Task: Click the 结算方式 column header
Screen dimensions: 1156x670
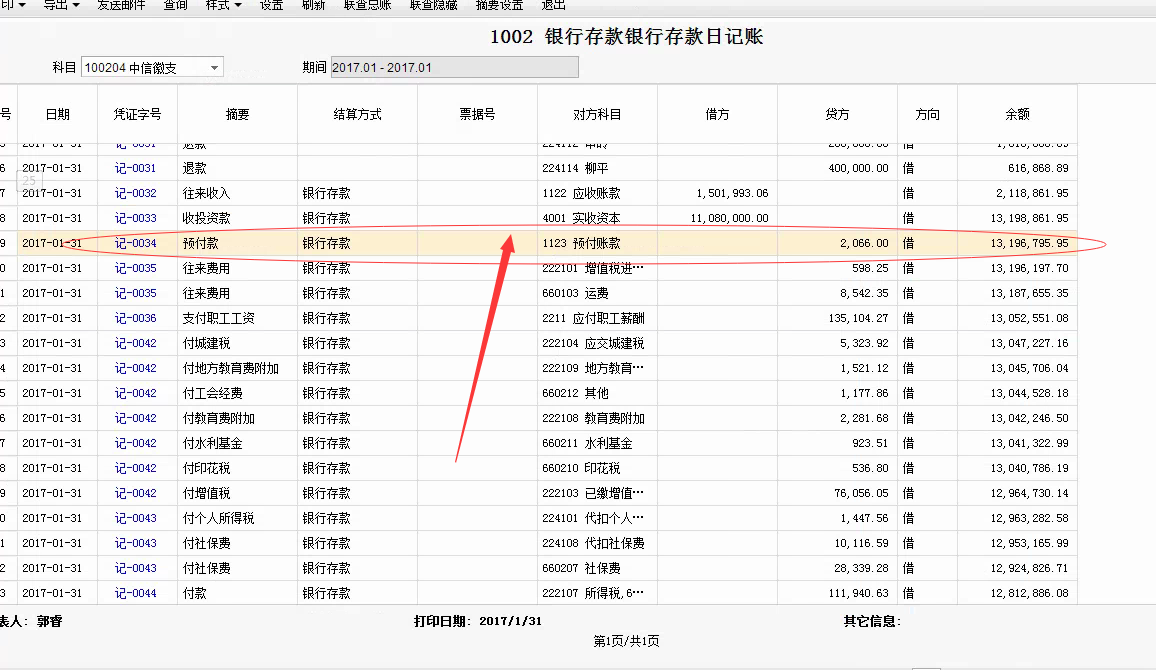Action: (x=358, y=114)
